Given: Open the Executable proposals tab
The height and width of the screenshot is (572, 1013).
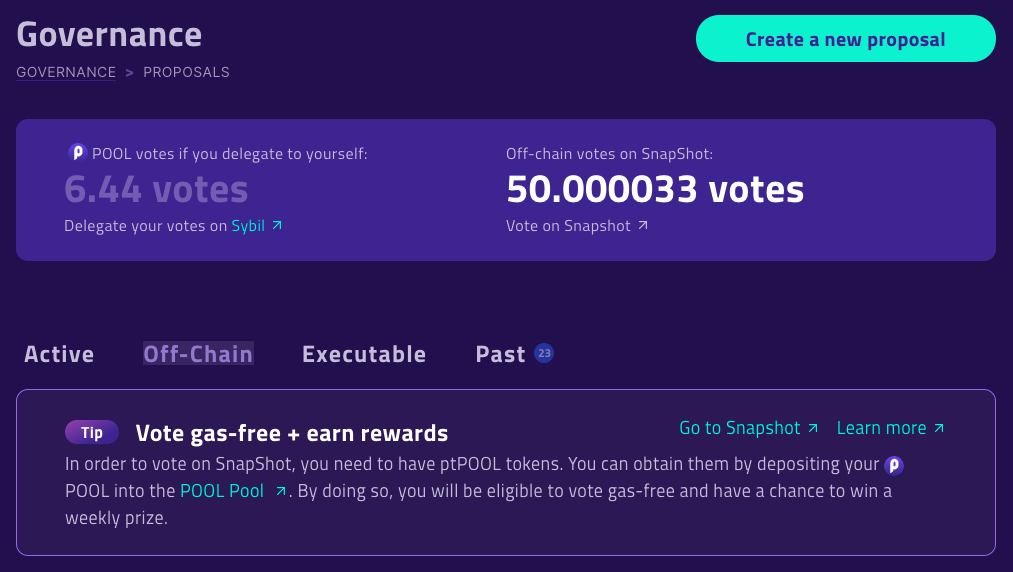Looking at the screenshot, I should 364,354.
